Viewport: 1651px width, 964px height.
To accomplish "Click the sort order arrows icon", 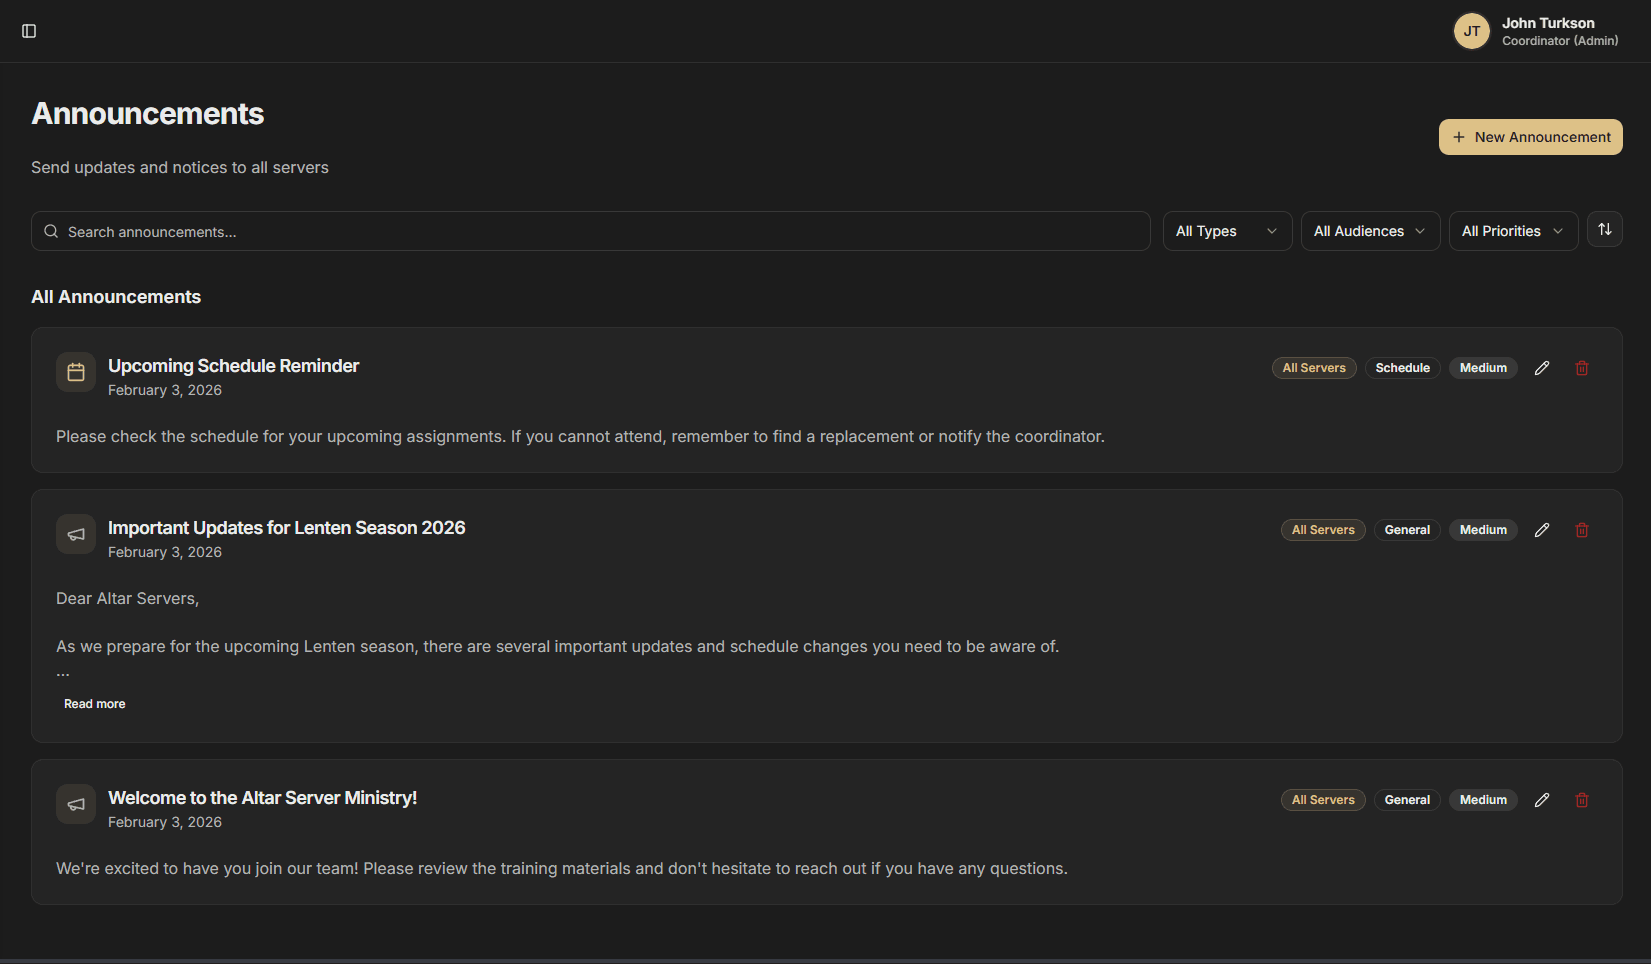I will [x=1604, y=229].
